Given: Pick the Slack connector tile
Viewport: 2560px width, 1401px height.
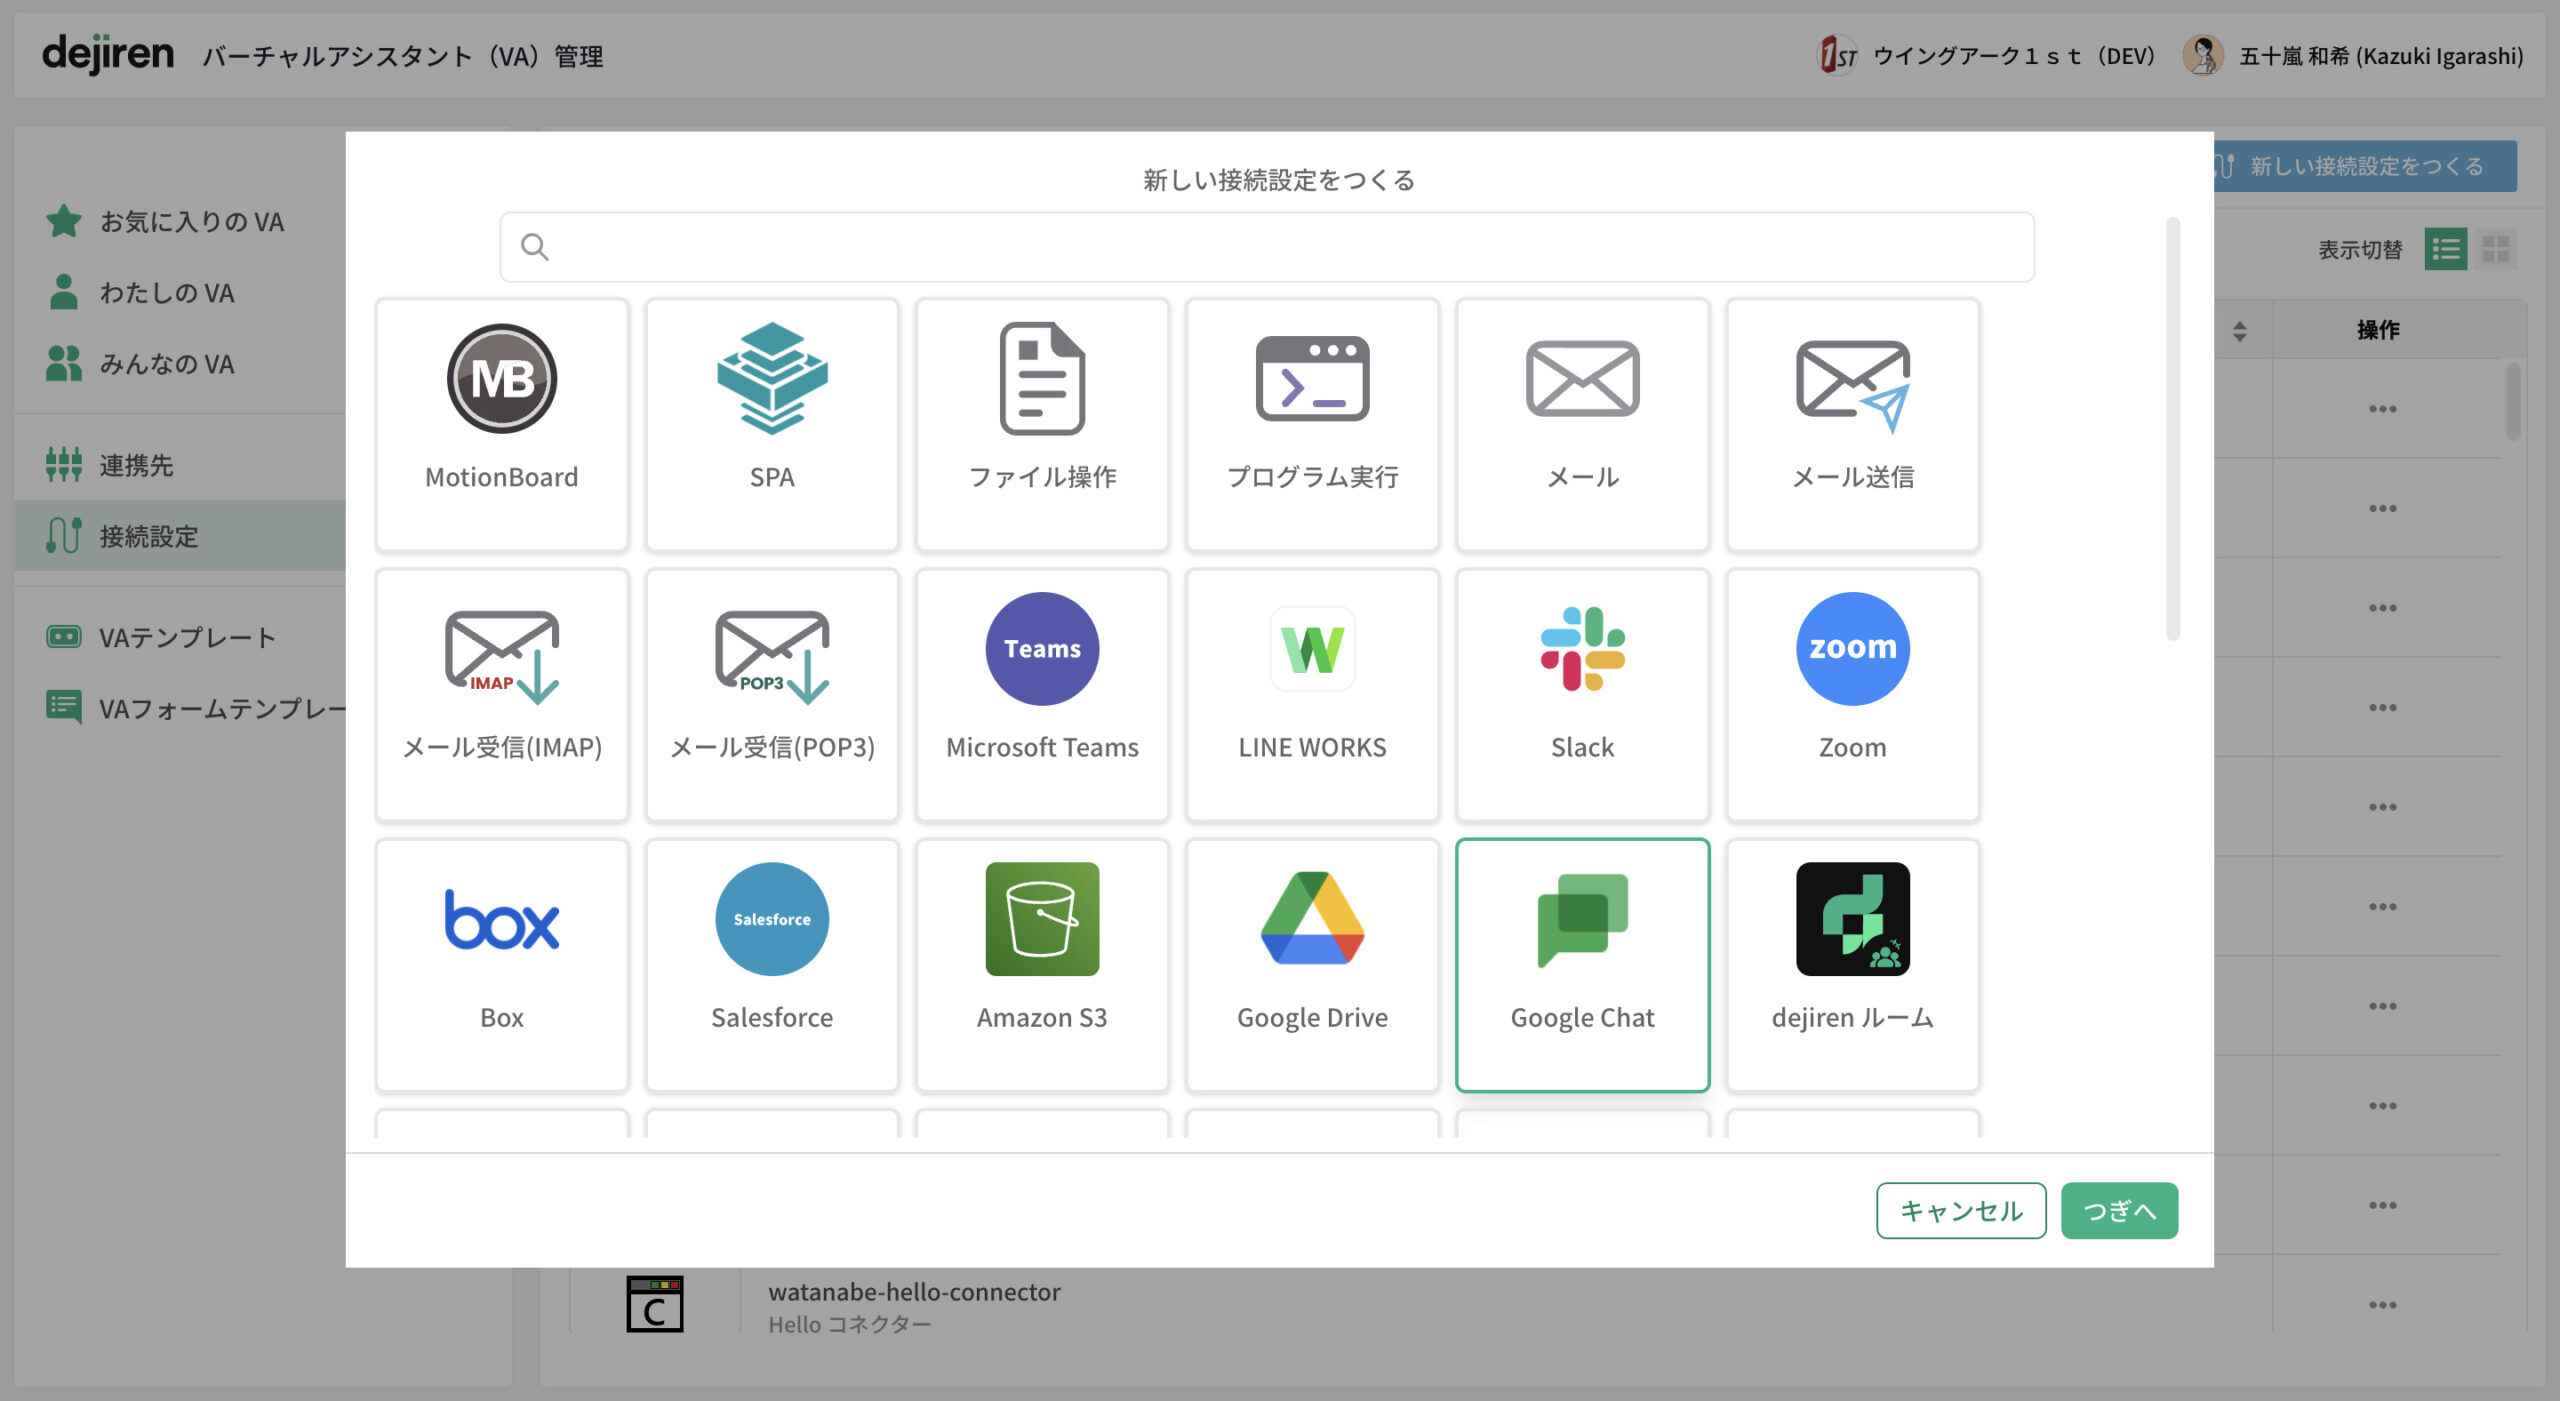Looking at the screenshot, I should (1582, 695).
